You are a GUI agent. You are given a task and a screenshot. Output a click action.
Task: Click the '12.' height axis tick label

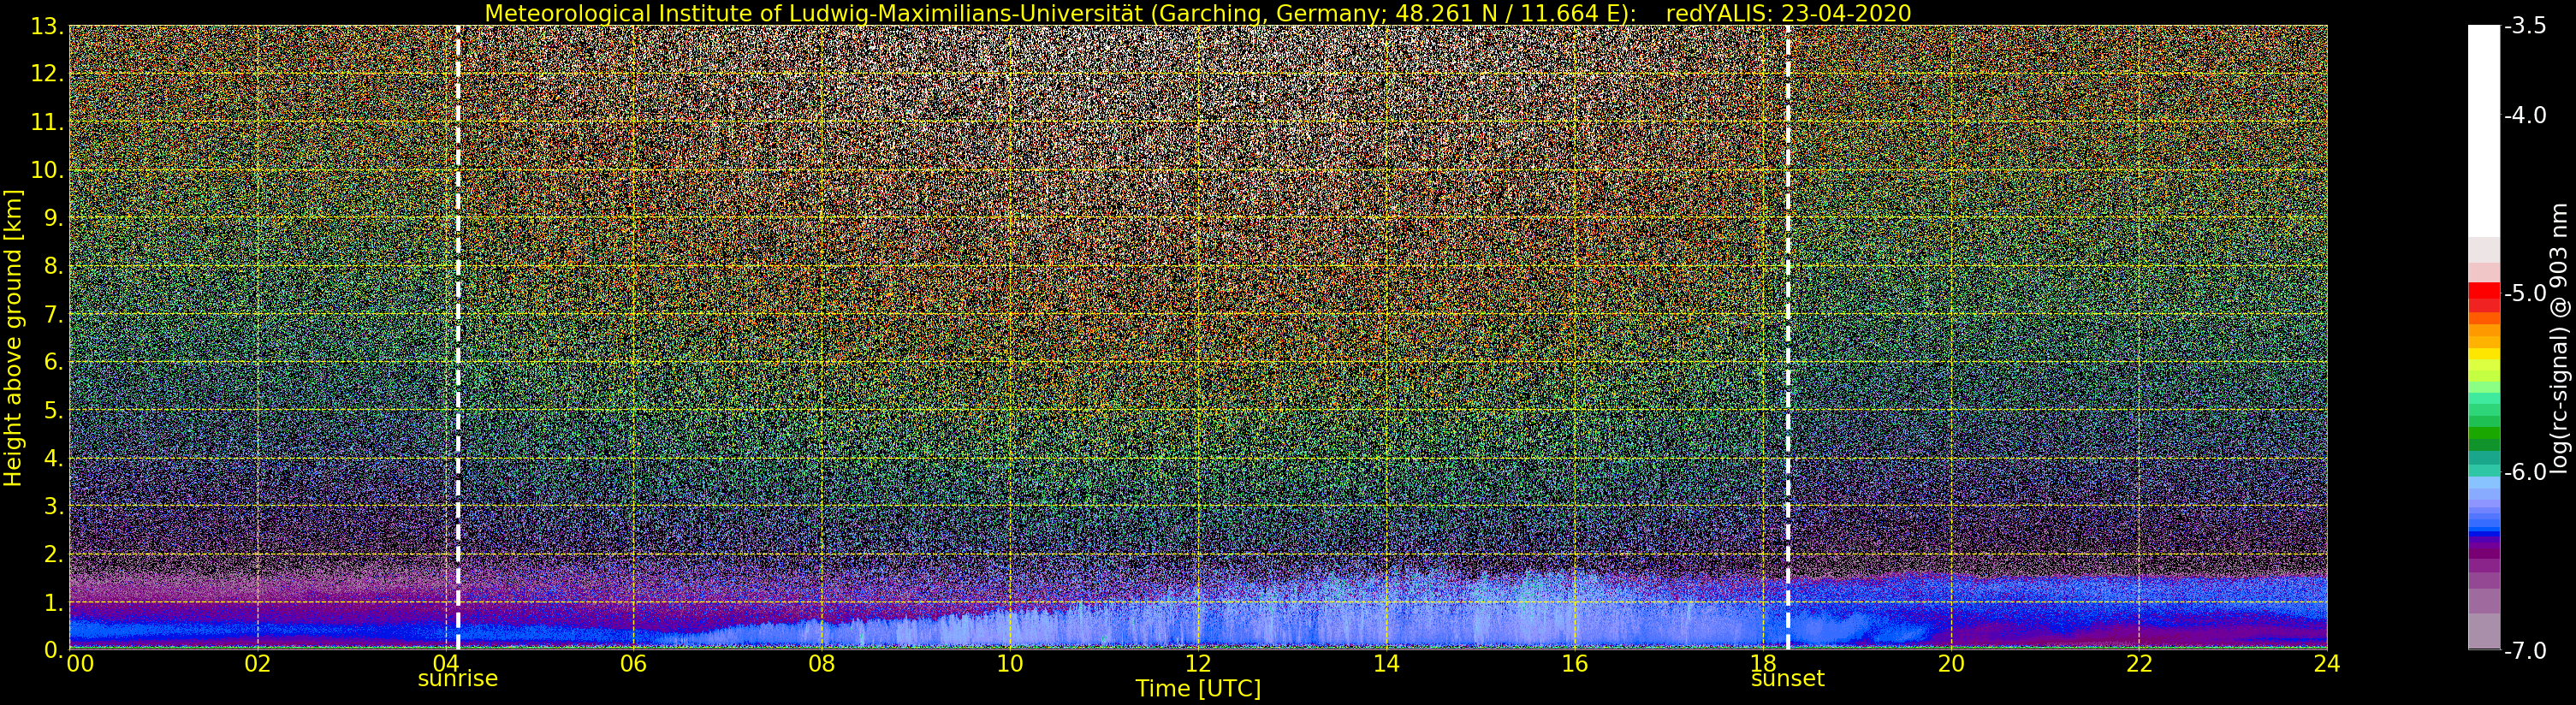coord(47,74)
